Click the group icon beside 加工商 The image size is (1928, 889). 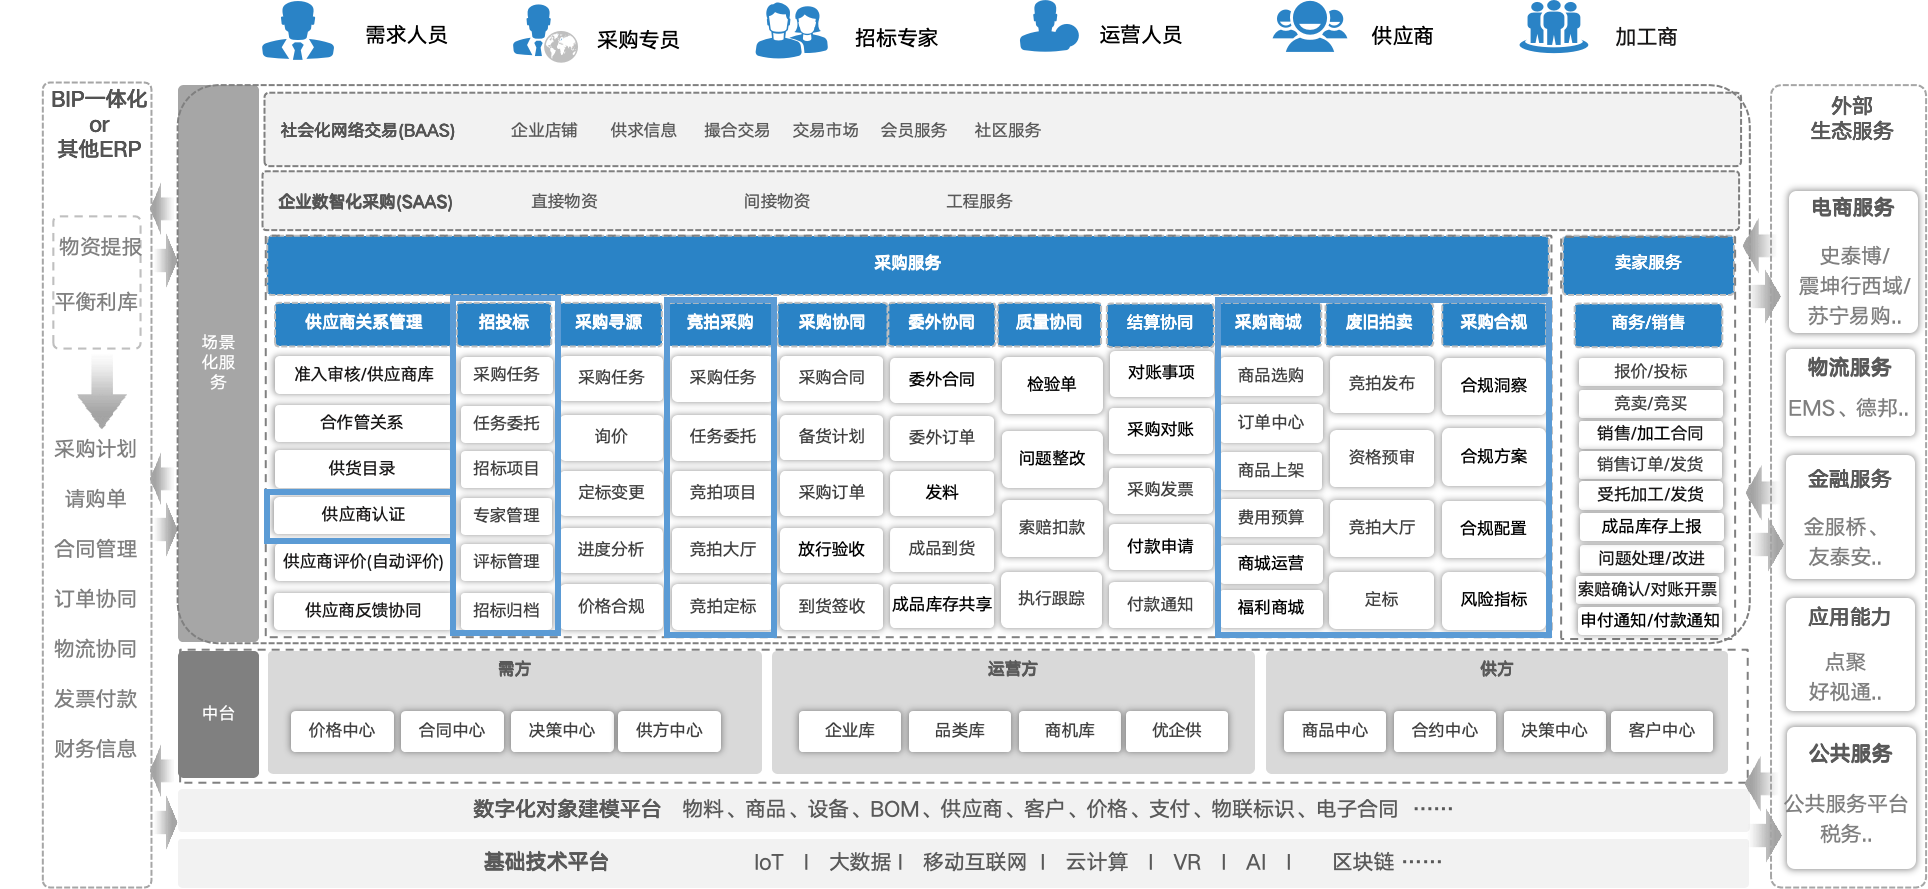coord(1553,27)
